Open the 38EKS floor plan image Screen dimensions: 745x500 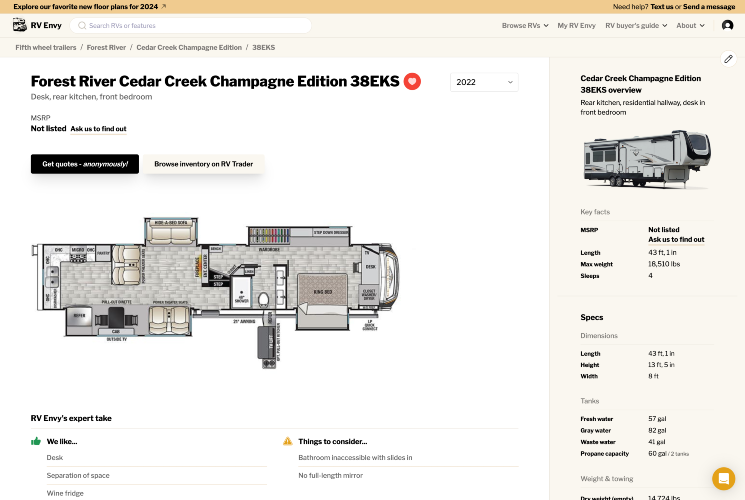pyautogui.click(x=216, y=293)
